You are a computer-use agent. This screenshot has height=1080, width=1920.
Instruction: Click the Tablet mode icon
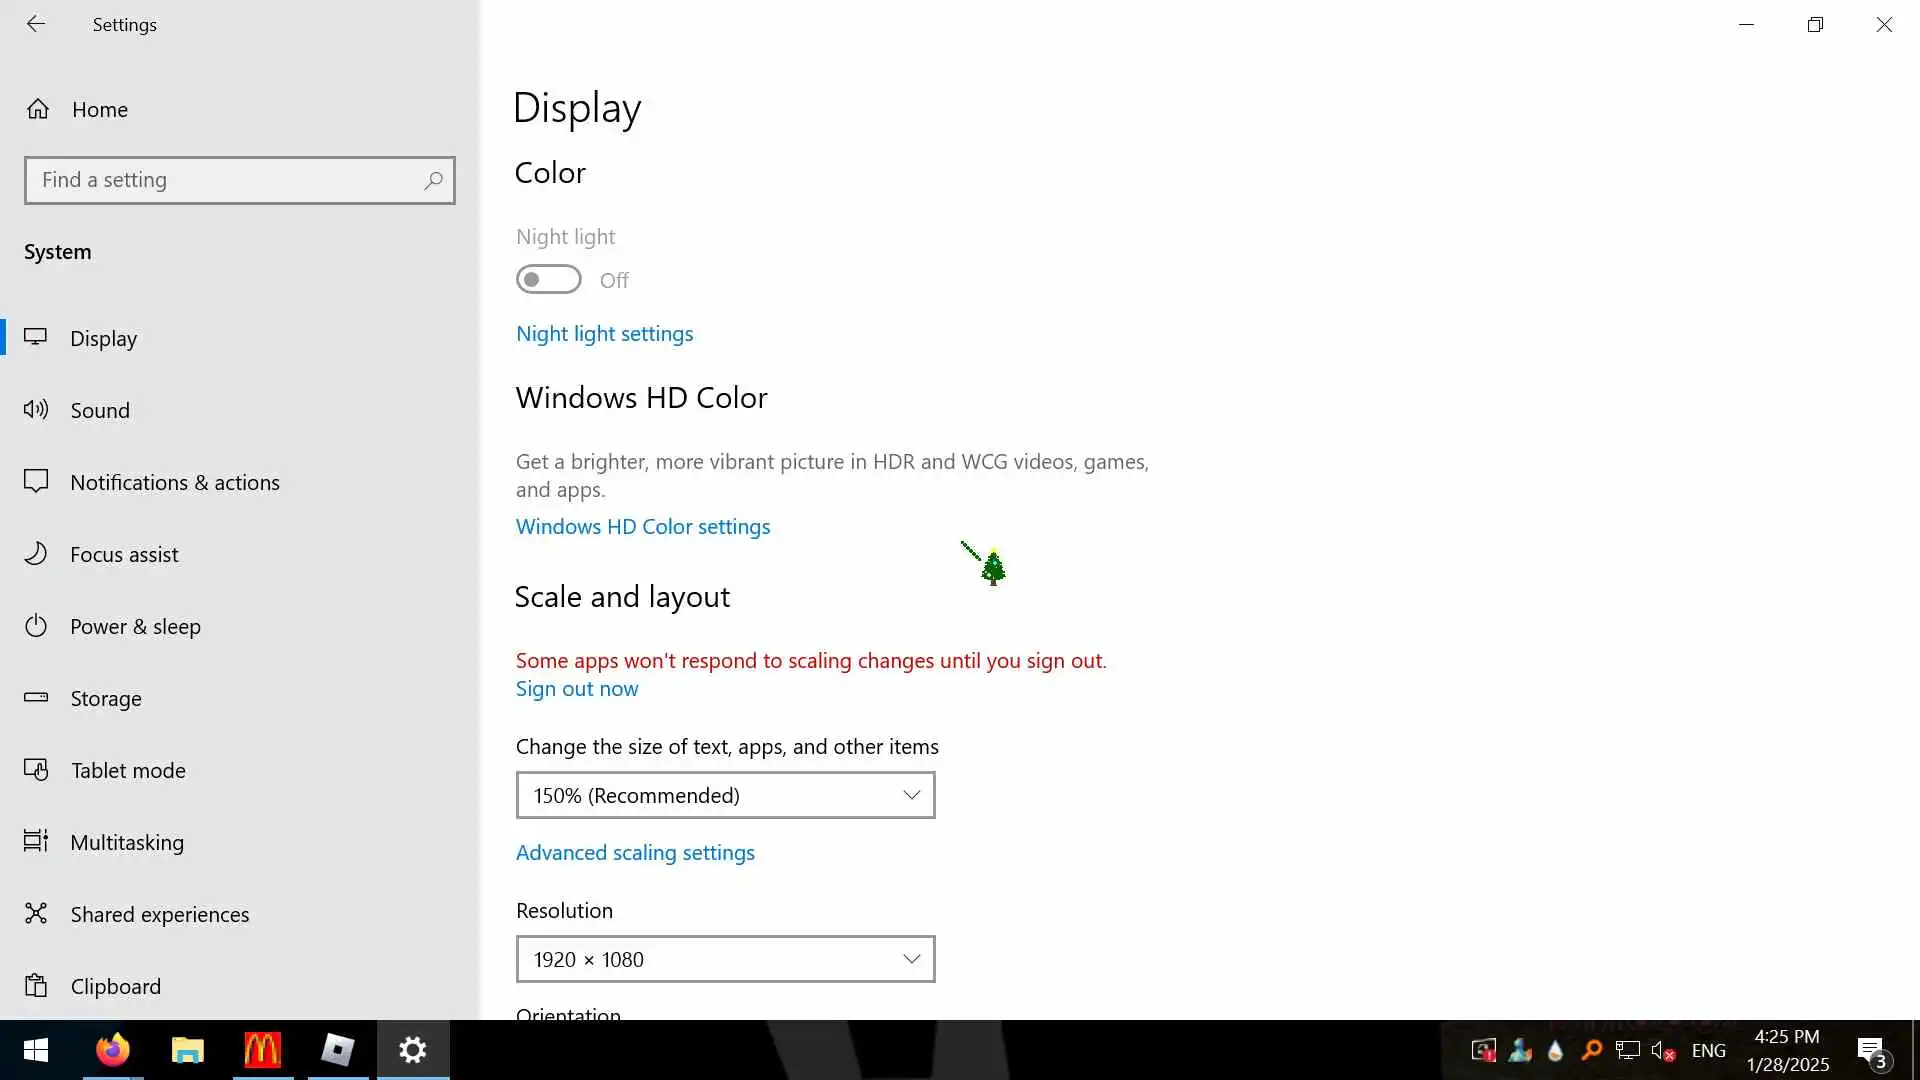36,770
